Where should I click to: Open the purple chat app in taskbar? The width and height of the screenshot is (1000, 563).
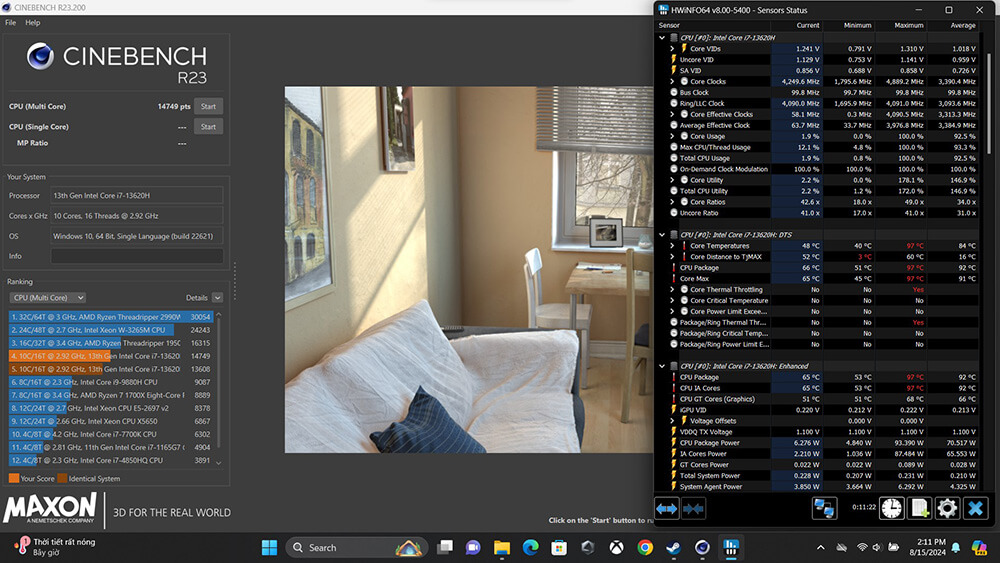(x=473, y=548)
